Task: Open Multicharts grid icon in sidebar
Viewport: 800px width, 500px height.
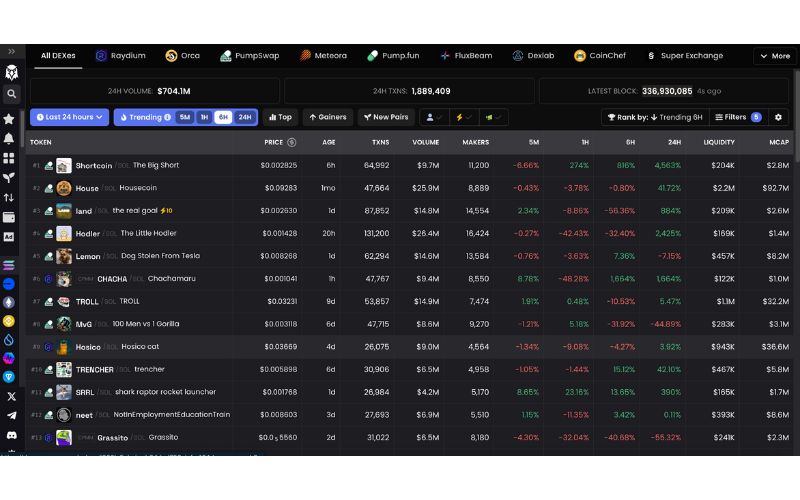Action: tap(9, 158)
